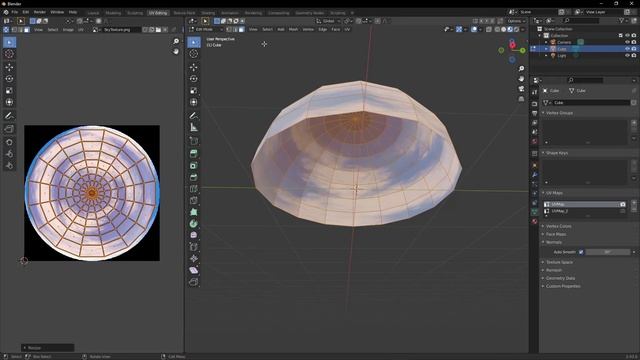Click the red X axis gizmo ball
Image resolution: width=640 pixels, height=360 pixels.
pyautogui.click(x=513, y=45)
